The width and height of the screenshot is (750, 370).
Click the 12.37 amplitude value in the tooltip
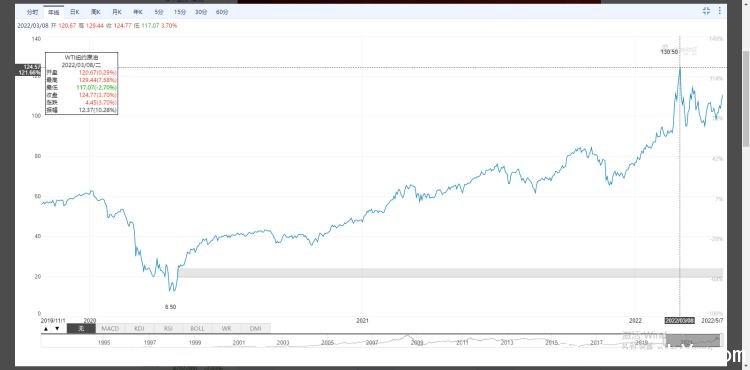(98, 110)
